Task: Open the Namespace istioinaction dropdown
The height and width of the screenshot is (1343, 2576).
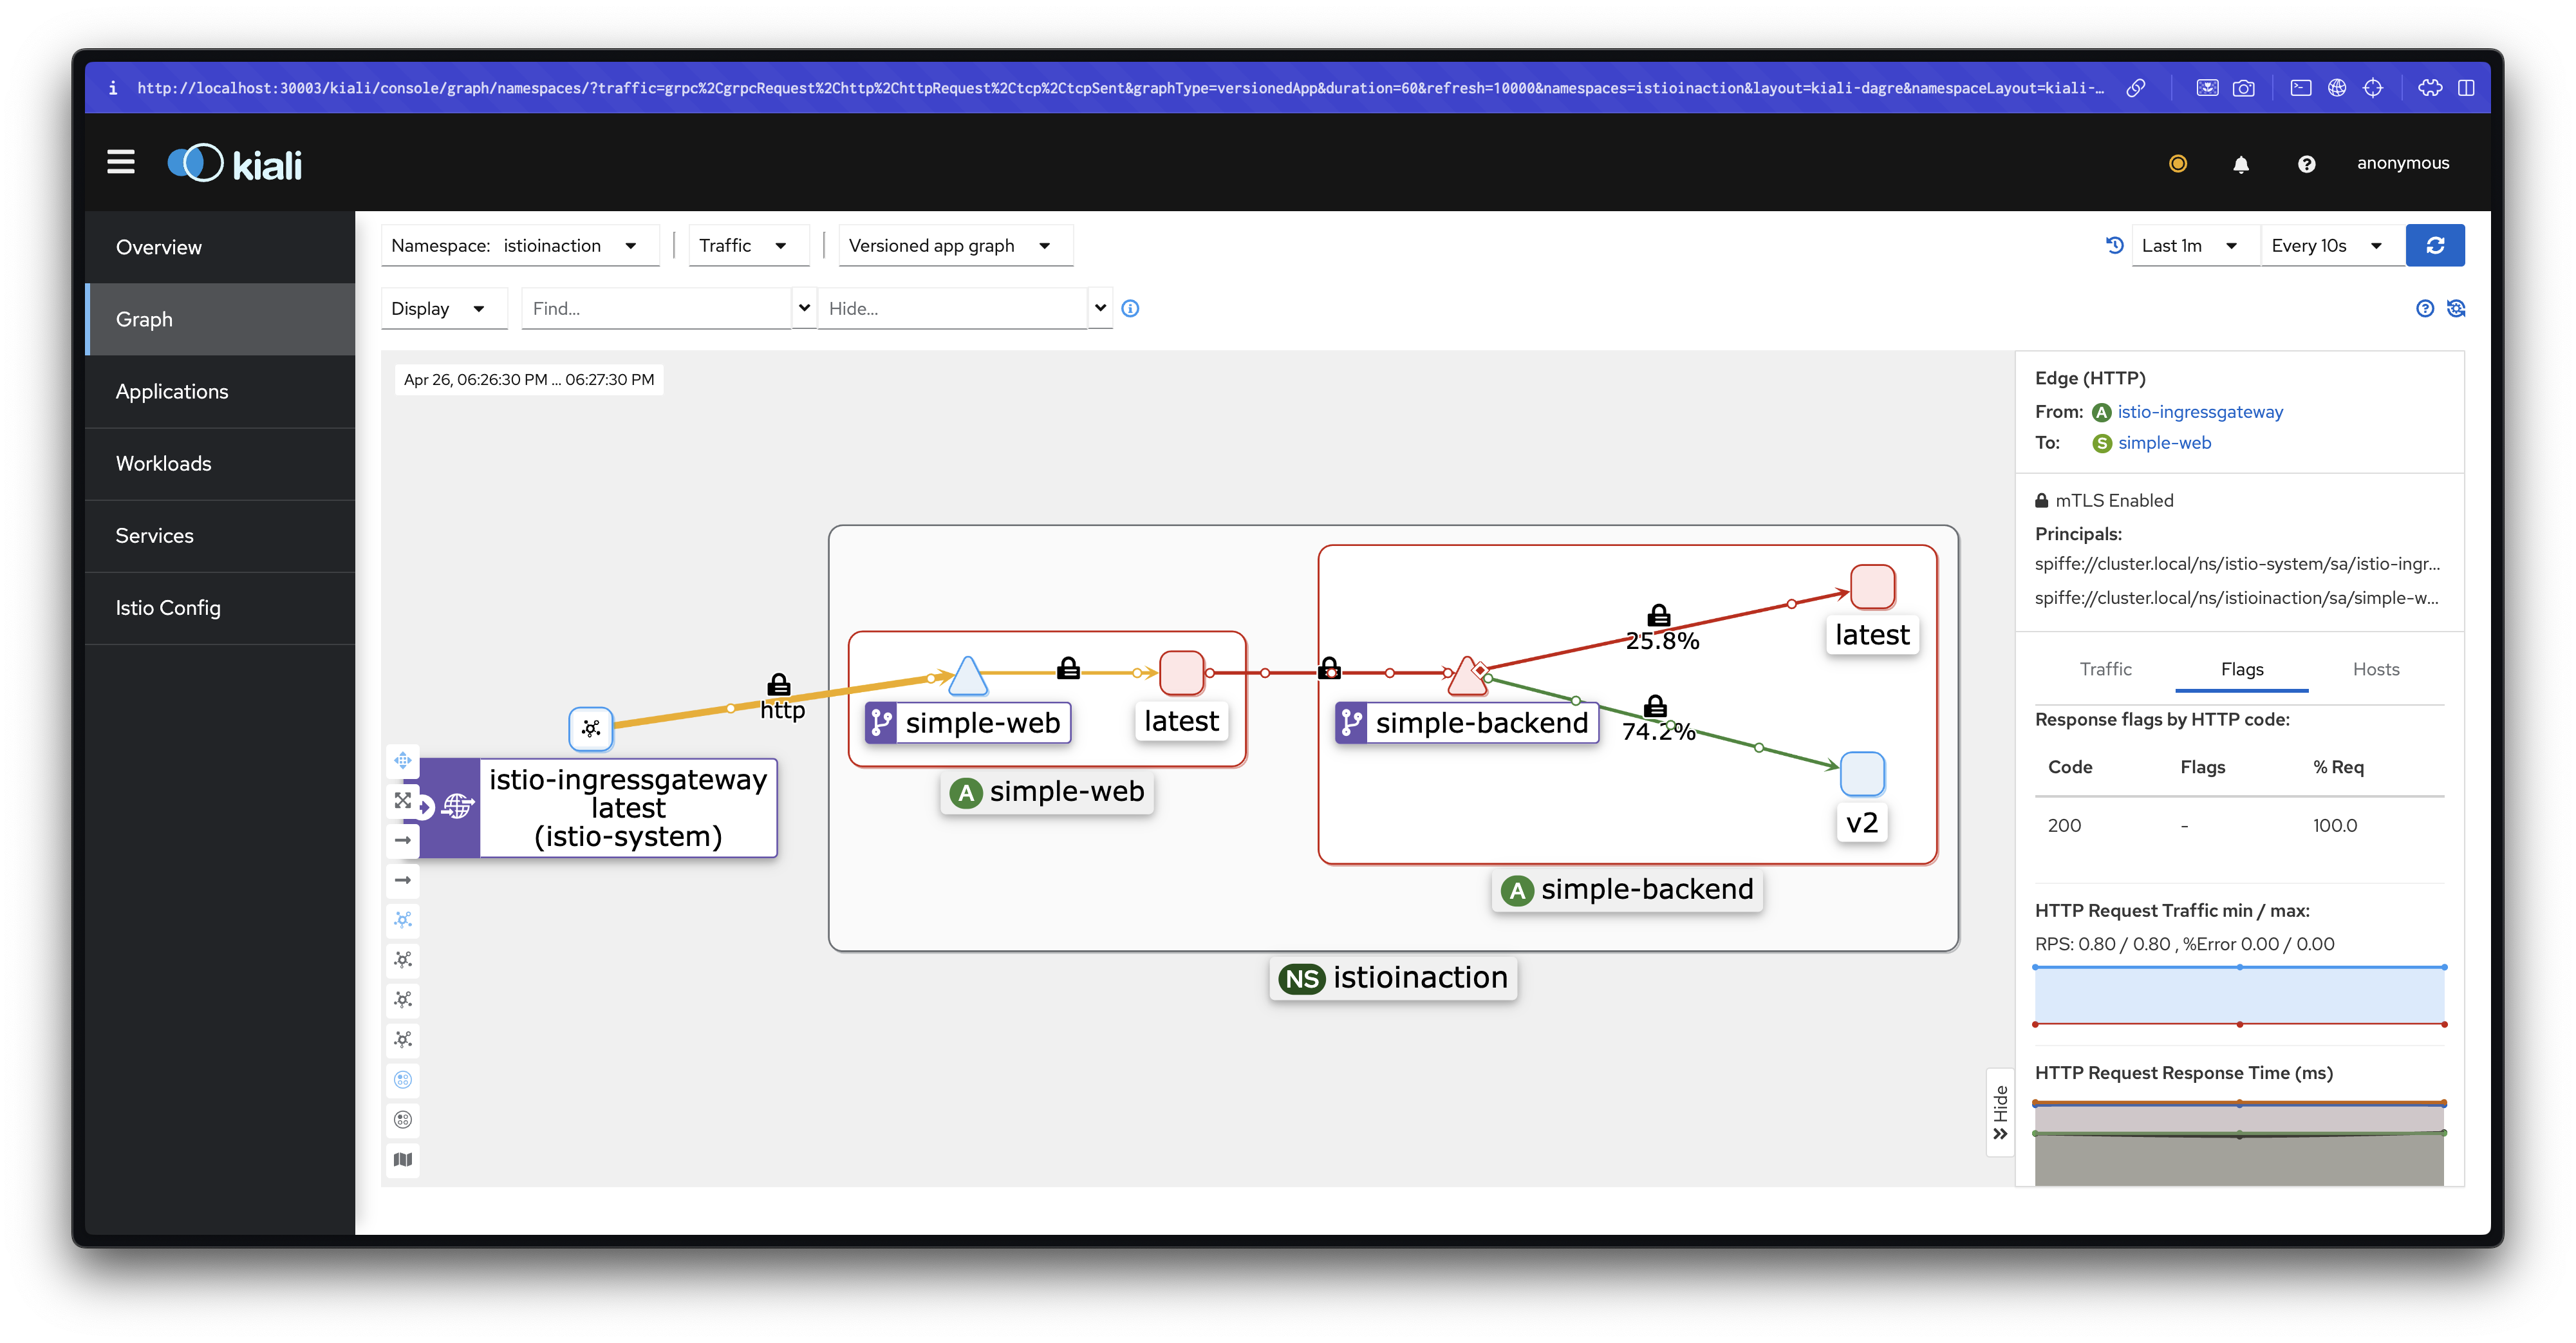Action: point(520,245)
